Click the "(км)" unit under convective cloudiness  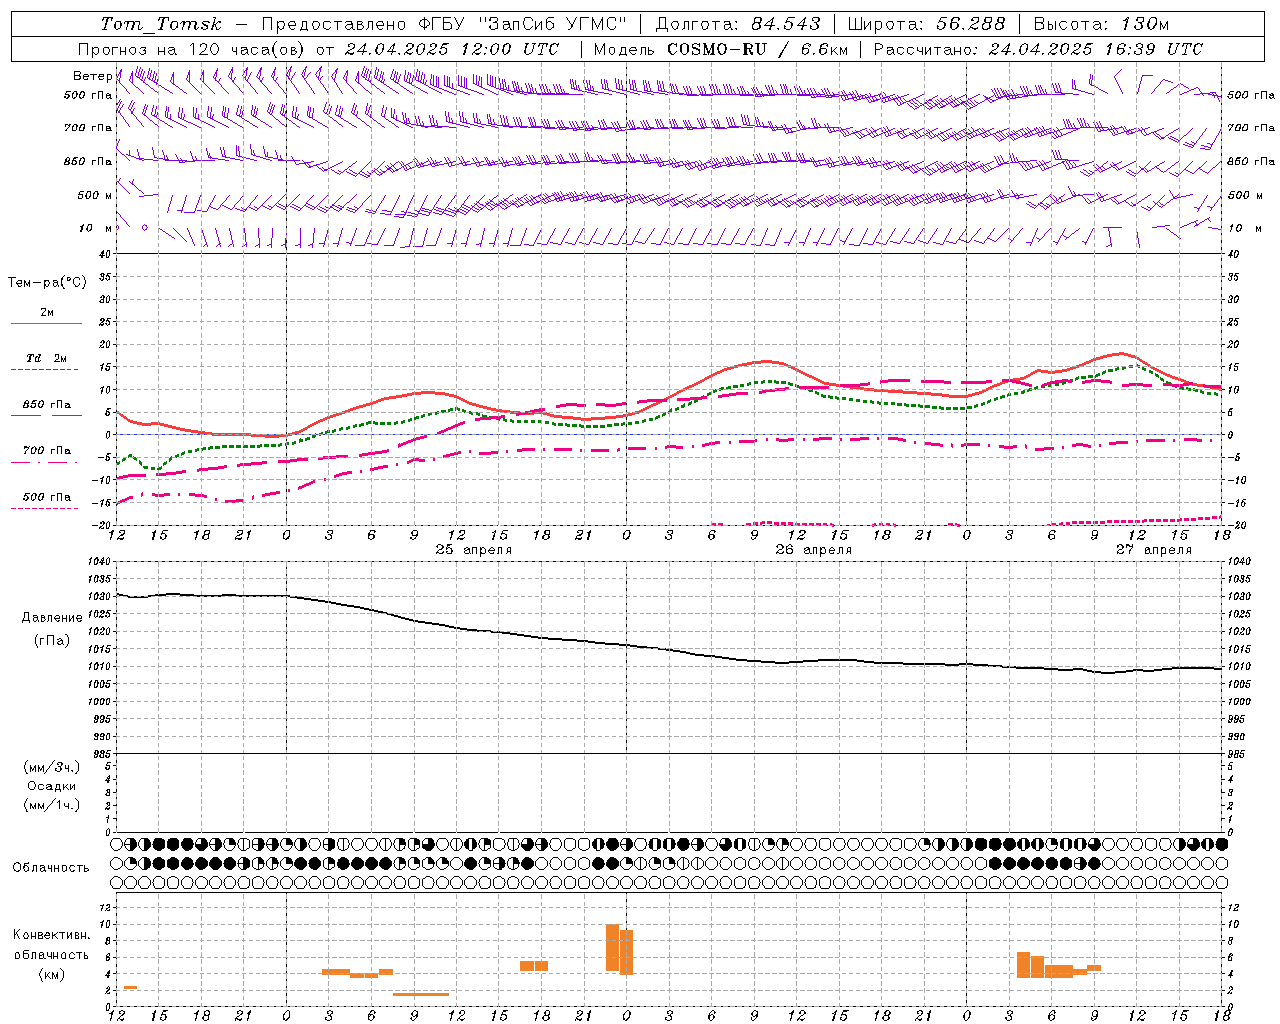pyautogui.click(x=52, y=974)
